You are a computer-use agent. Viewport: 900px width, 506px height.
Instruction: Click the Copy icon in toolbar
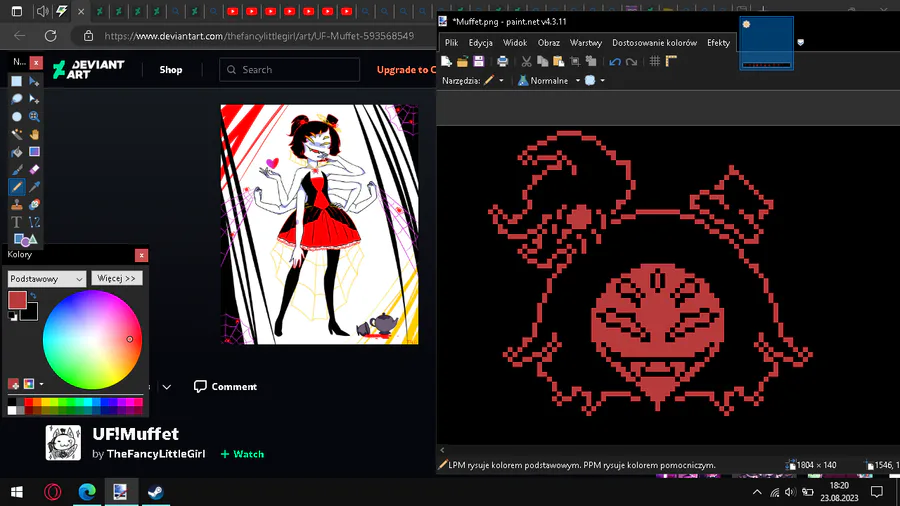542,61
